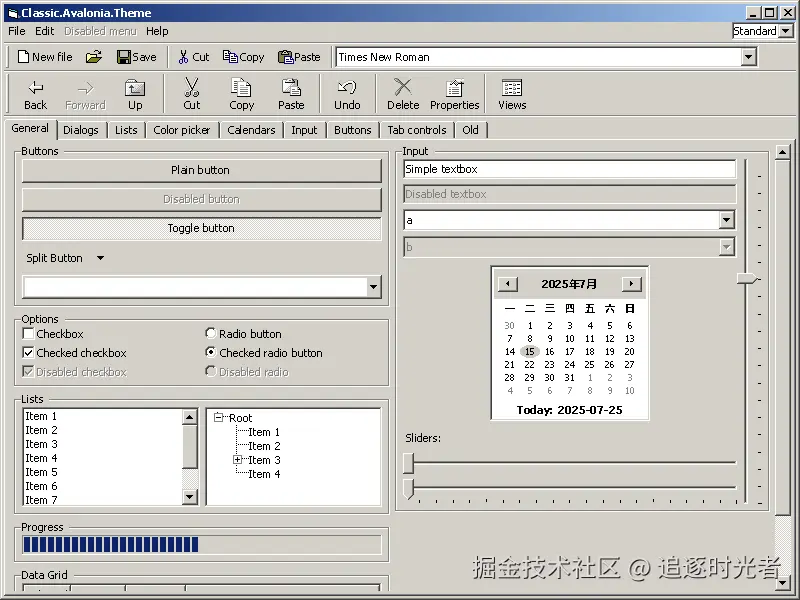The width and height of the screenshot is (800, 600).
Task: Click the vertical slider thumb
Action: tap(748, 279)
